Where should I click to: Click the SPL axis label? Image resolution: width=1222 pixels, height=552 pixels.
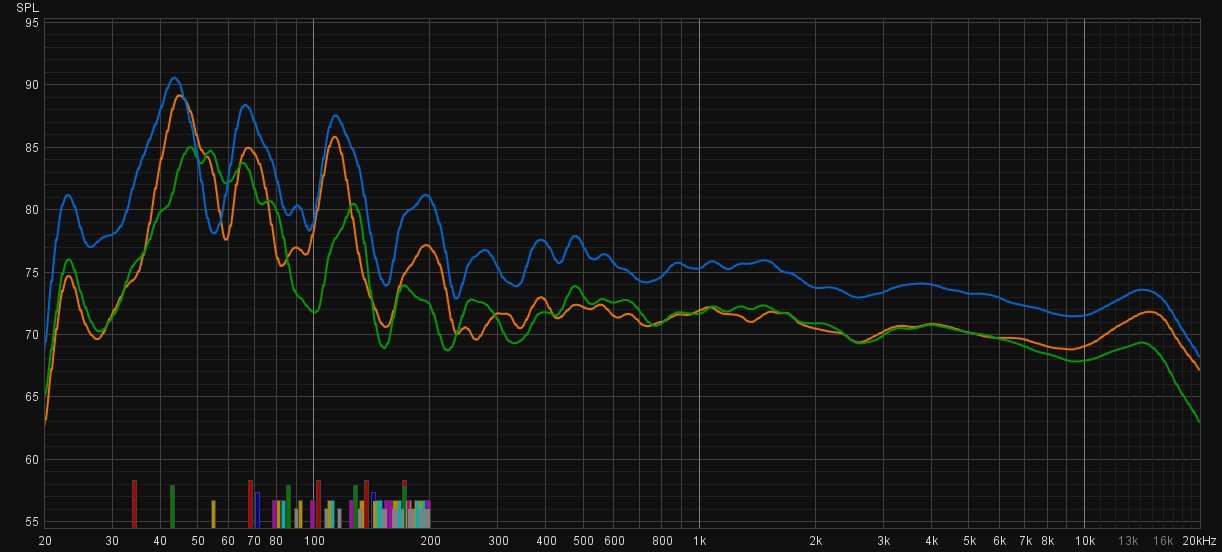coord(26,7)
